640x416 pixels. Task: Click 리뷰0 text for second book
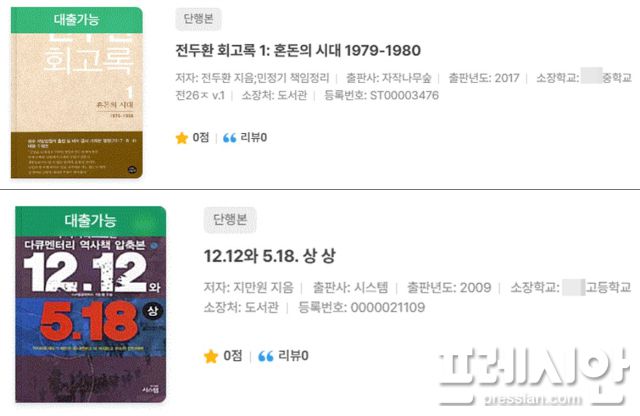coord(293,356)
